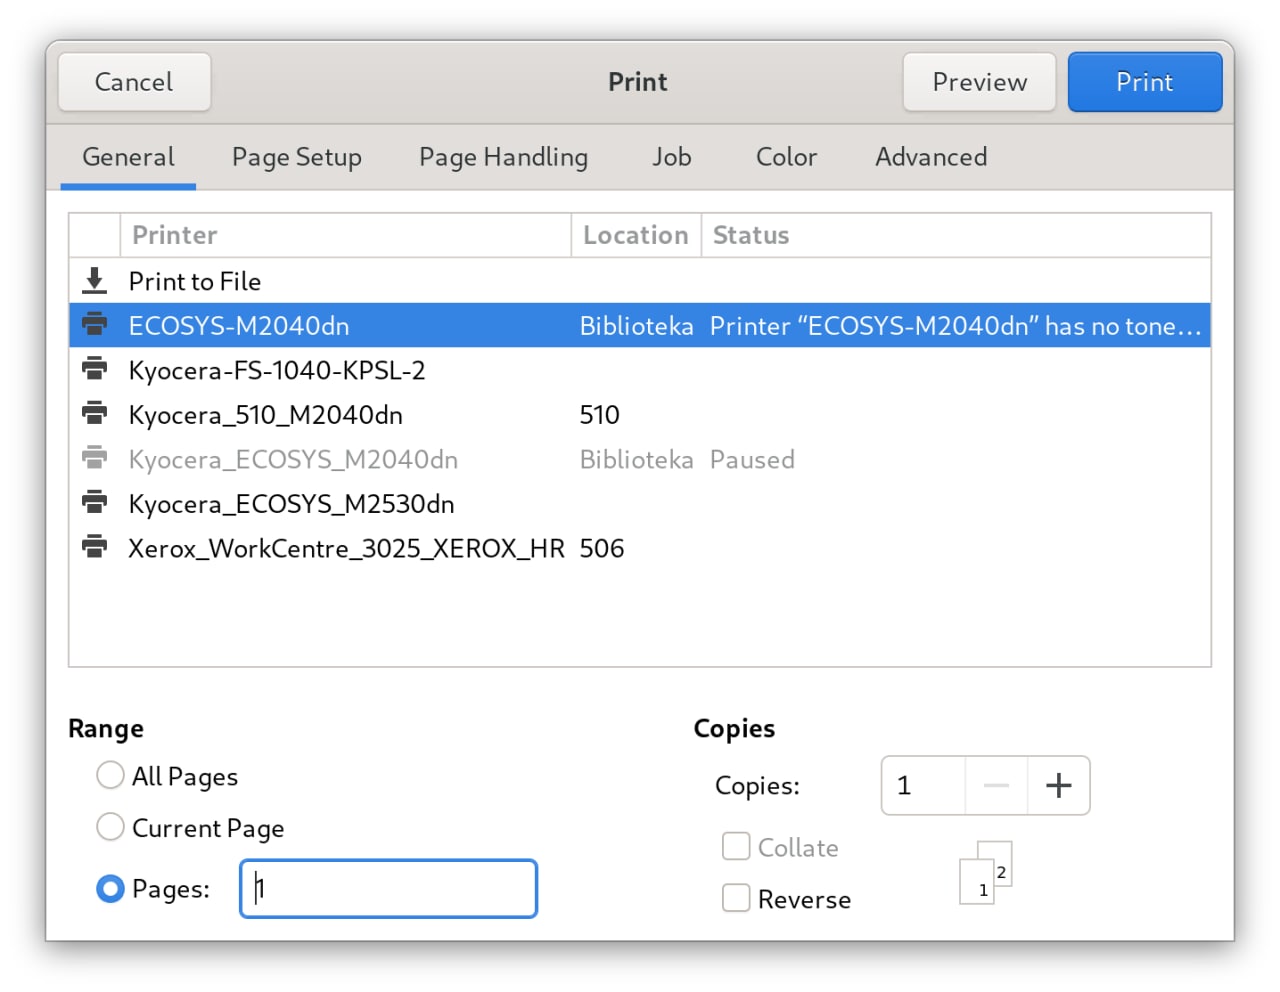Increase copies with the plus button
The image size is (1280, 992).
point(1058,785)
